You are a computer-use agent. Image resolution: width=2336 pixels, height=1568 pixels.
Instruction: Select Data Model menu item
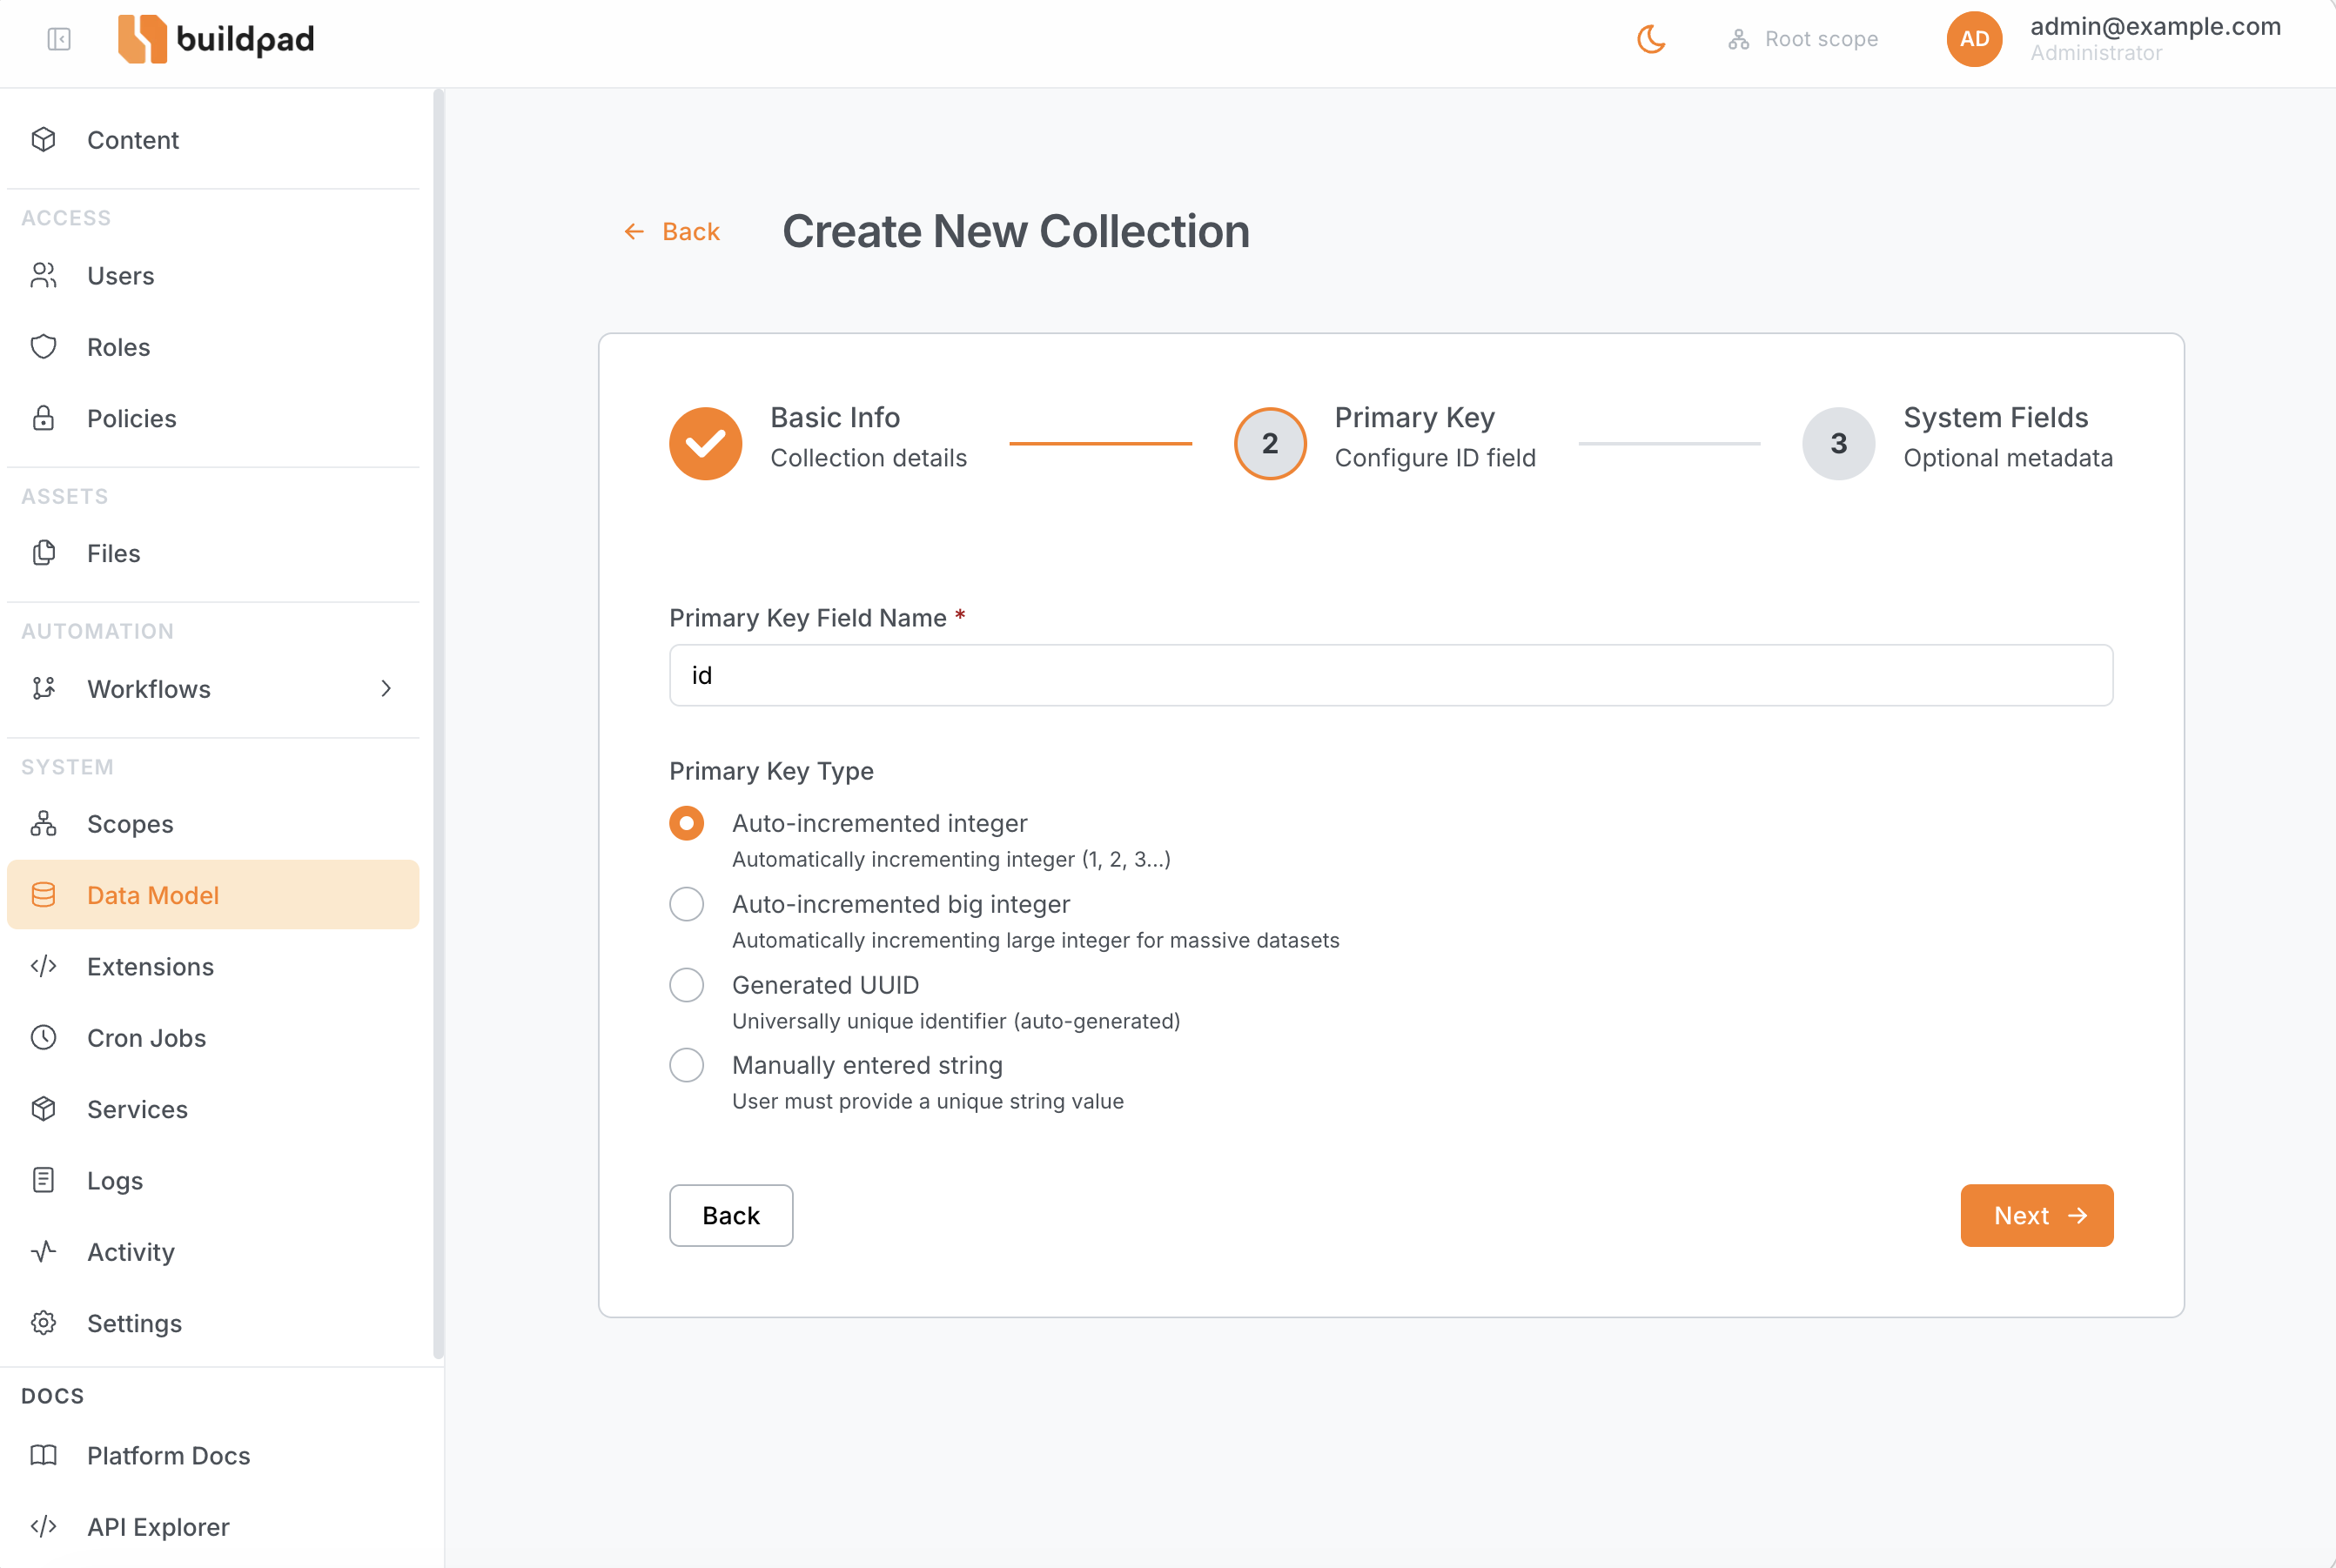click(213, 894)
